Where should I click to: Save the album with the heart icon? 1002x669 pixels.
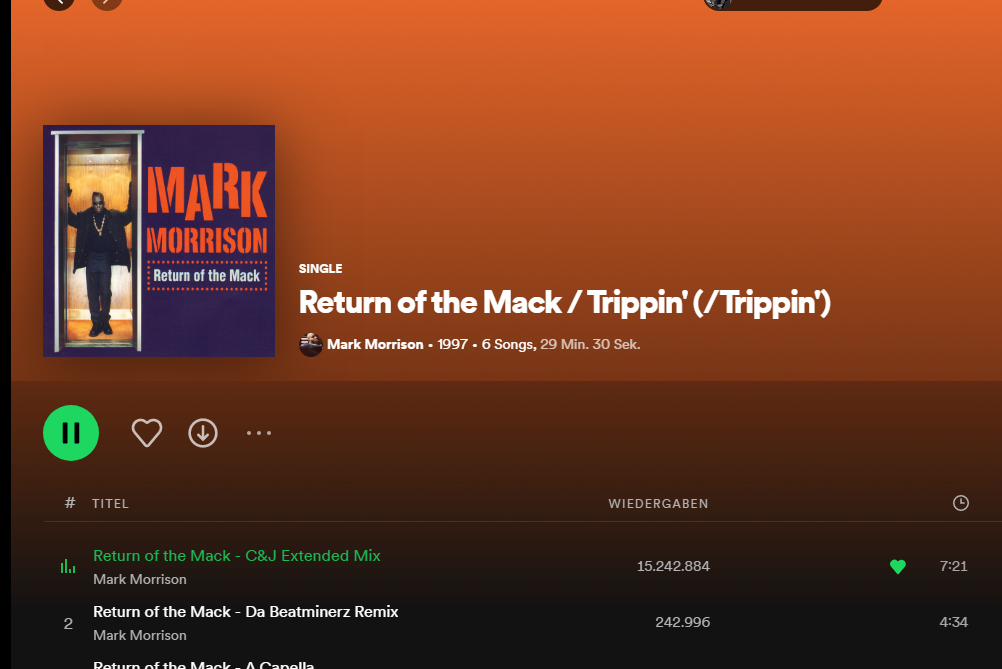click(x=147, y=433)
